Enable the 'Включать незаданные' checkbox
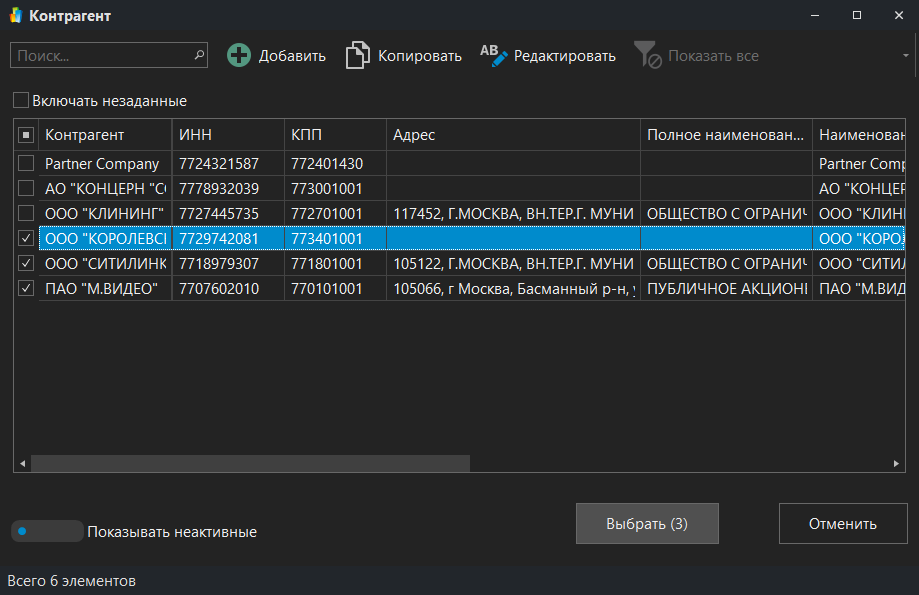Screen dimensions: 919x595 pyautogui.click(x=21, y=101)
